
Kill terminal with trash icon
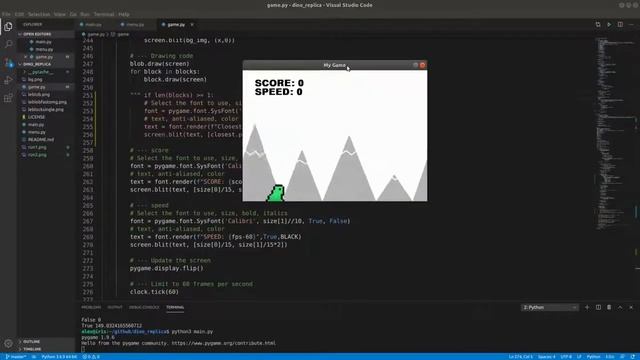(x=609, y=307)
